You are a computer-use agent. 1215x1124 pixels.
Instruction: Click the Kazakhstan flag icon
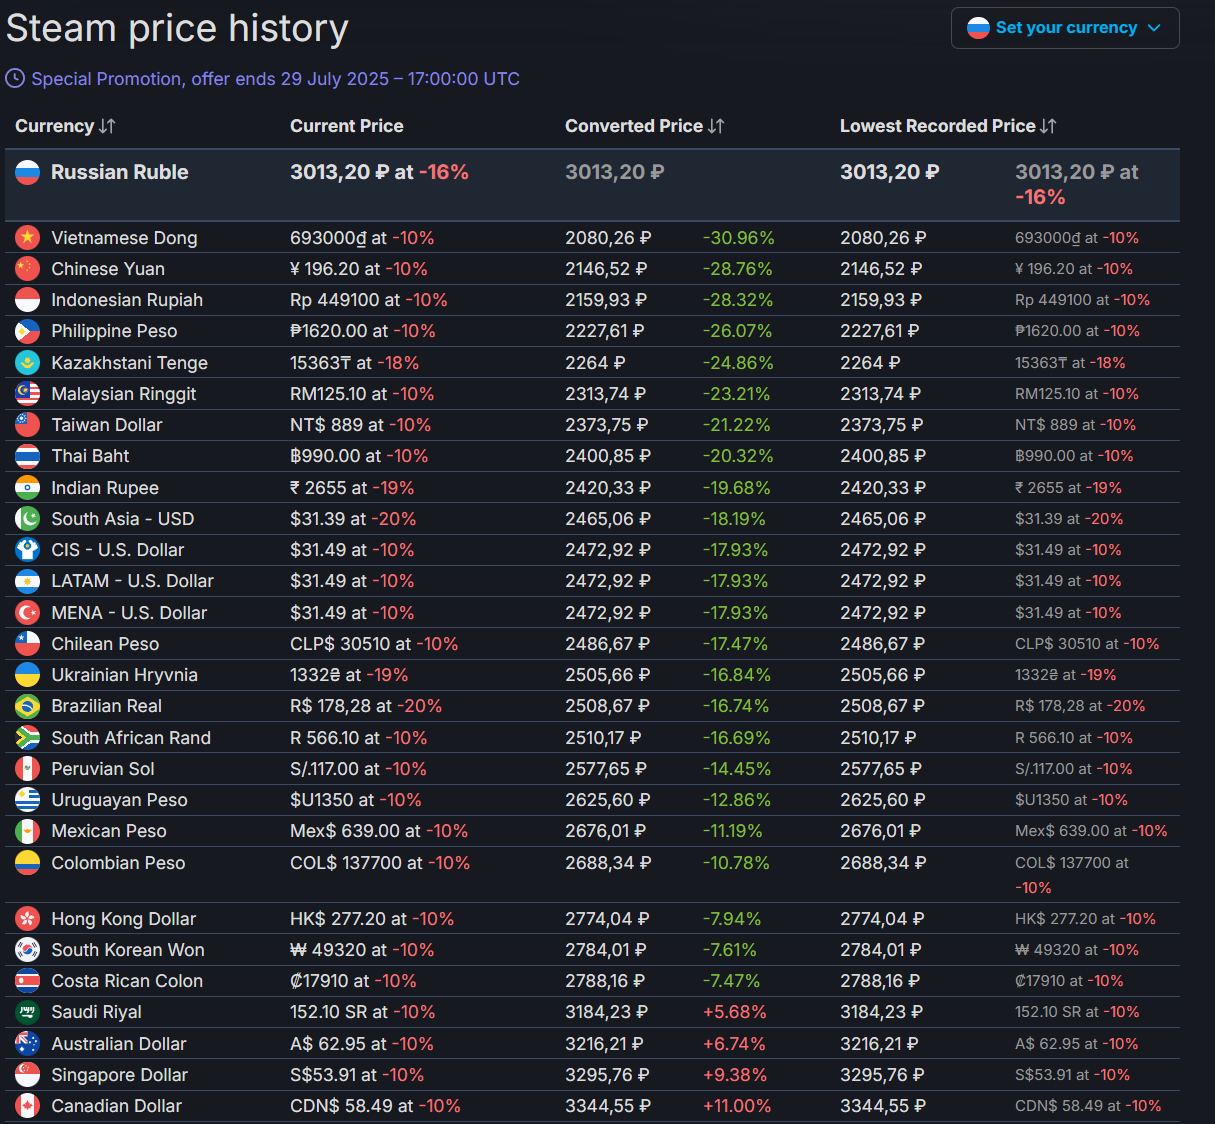coord(28,362)
